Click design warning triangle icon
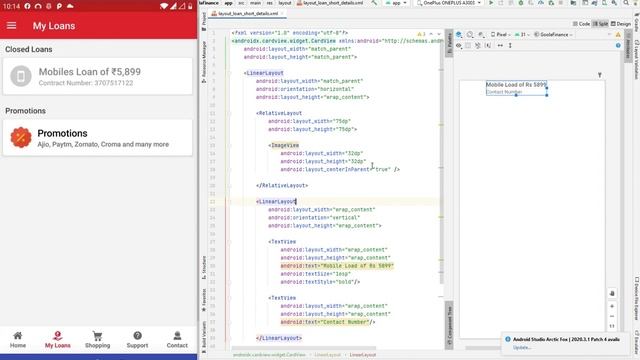 coord(618,35)
